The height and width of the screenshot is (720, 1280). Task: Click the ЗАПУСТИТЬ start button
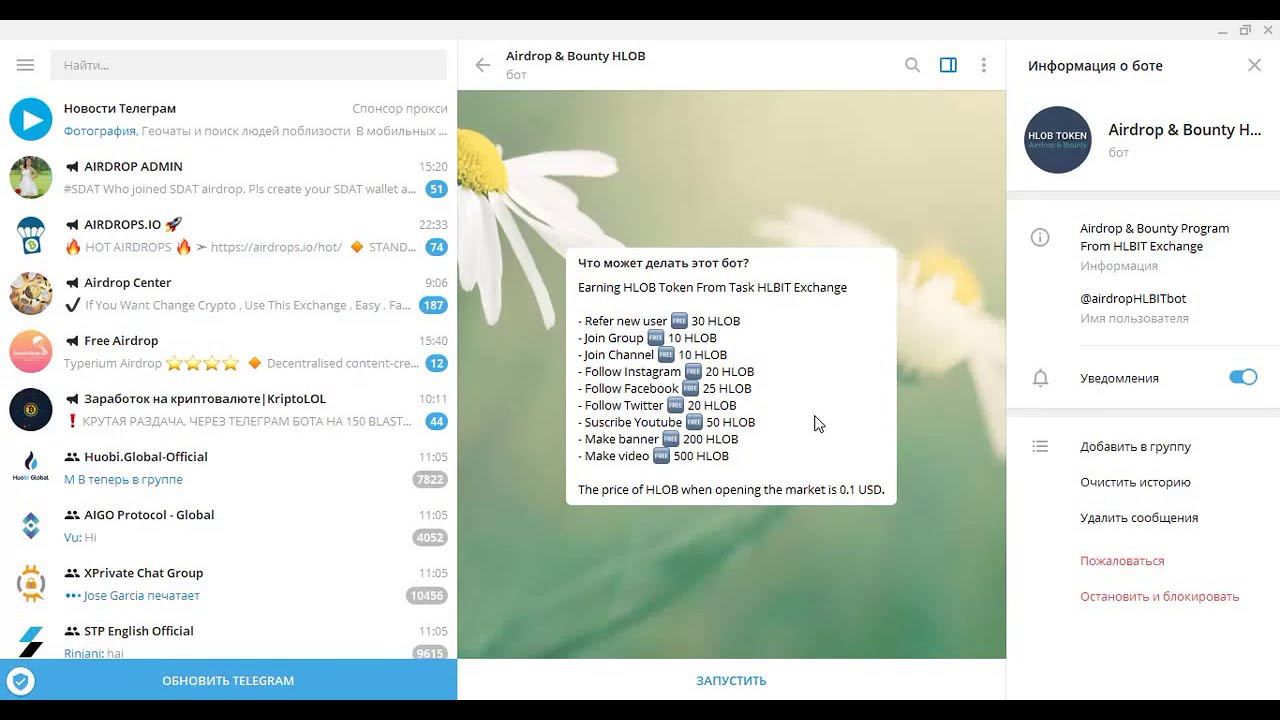pos(731,680)
